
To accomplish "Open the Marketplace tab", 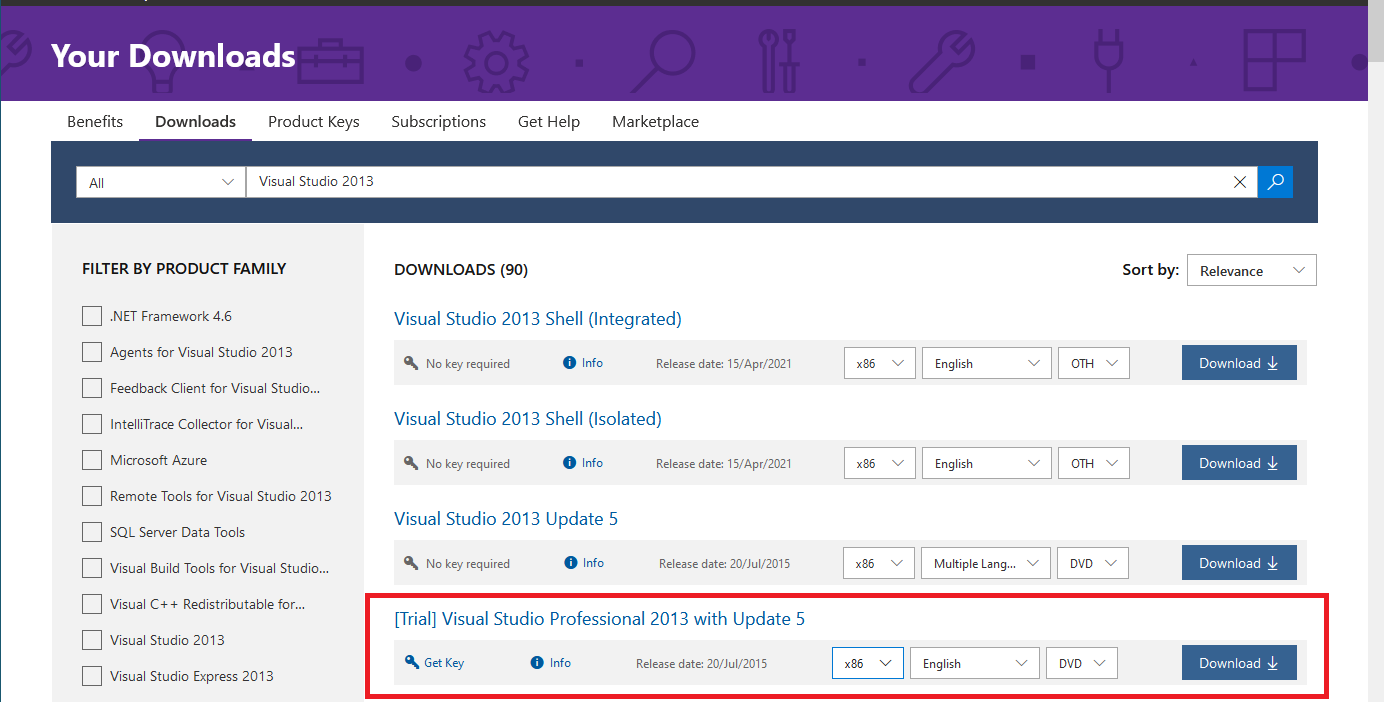I will click(x=655, y=121).
